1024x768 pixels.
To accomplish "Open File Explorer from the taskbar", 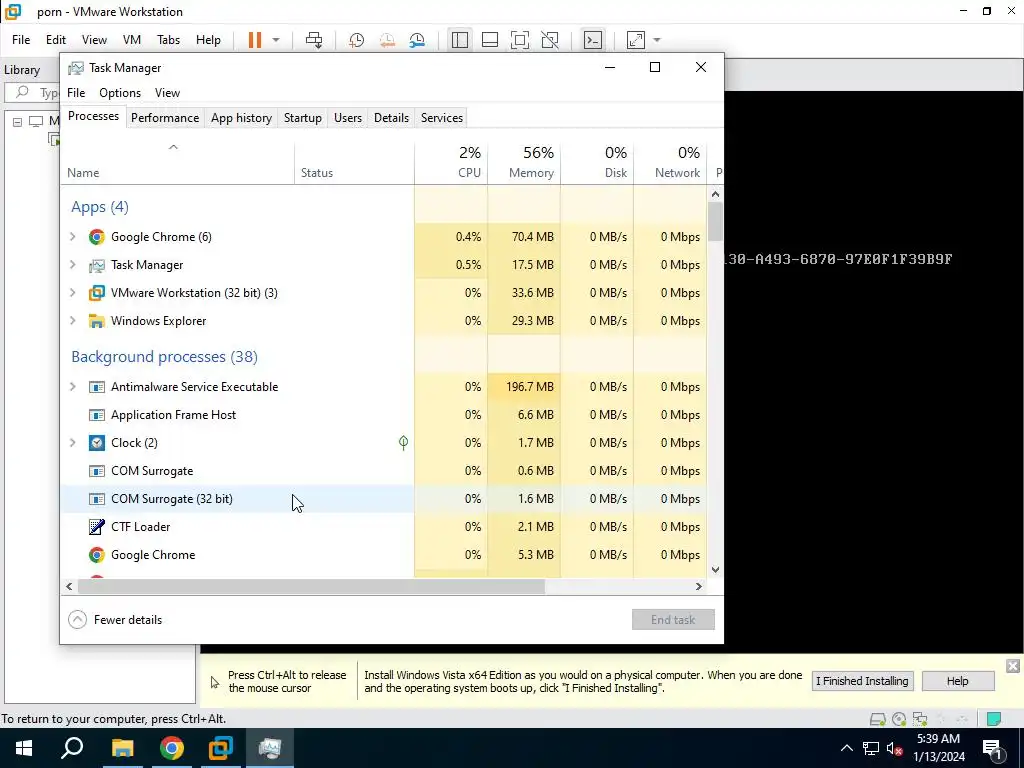I will [122, 748].
